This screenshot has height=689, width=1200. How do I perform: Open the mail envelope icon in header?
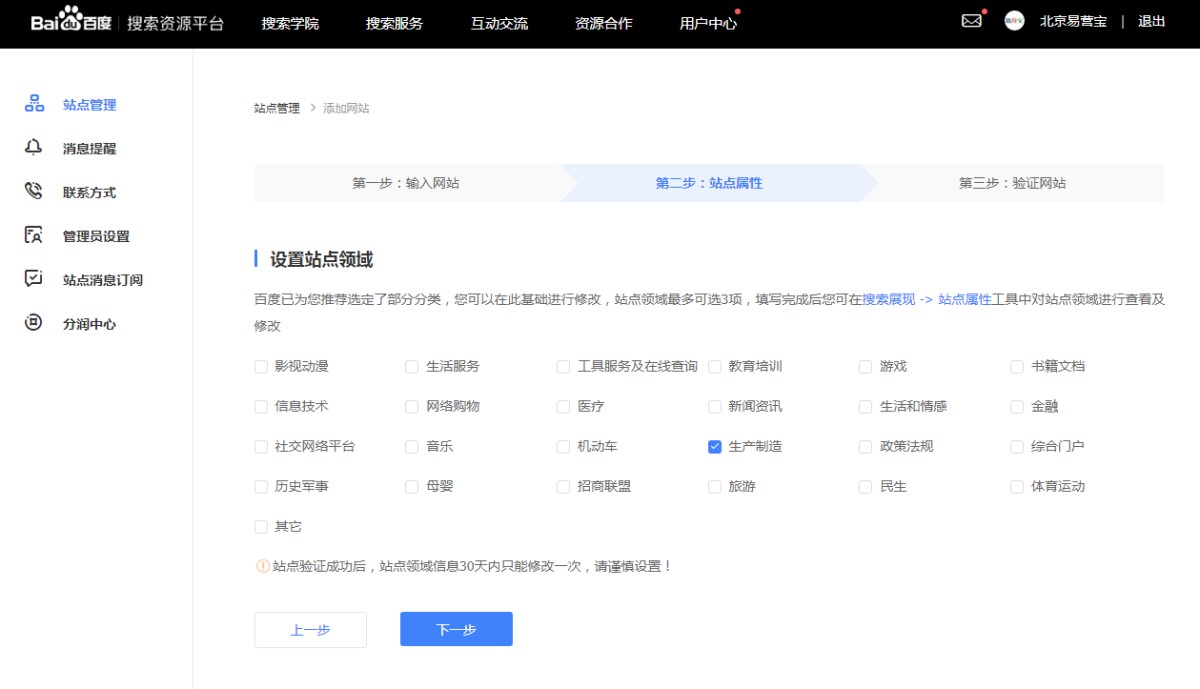971,21
